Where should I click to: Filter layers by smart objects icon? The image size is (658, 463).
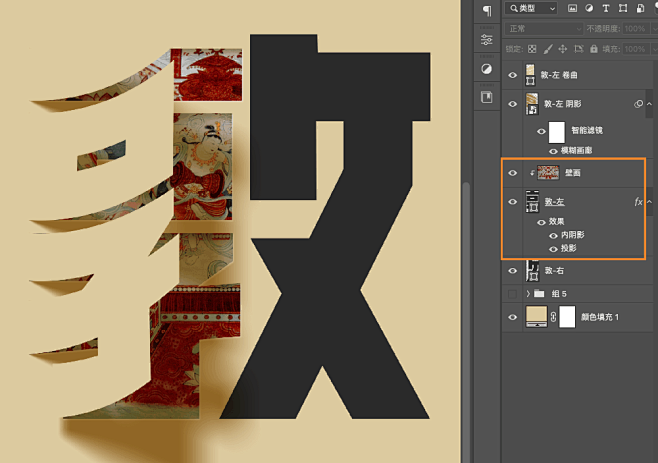tap(640, 8)
